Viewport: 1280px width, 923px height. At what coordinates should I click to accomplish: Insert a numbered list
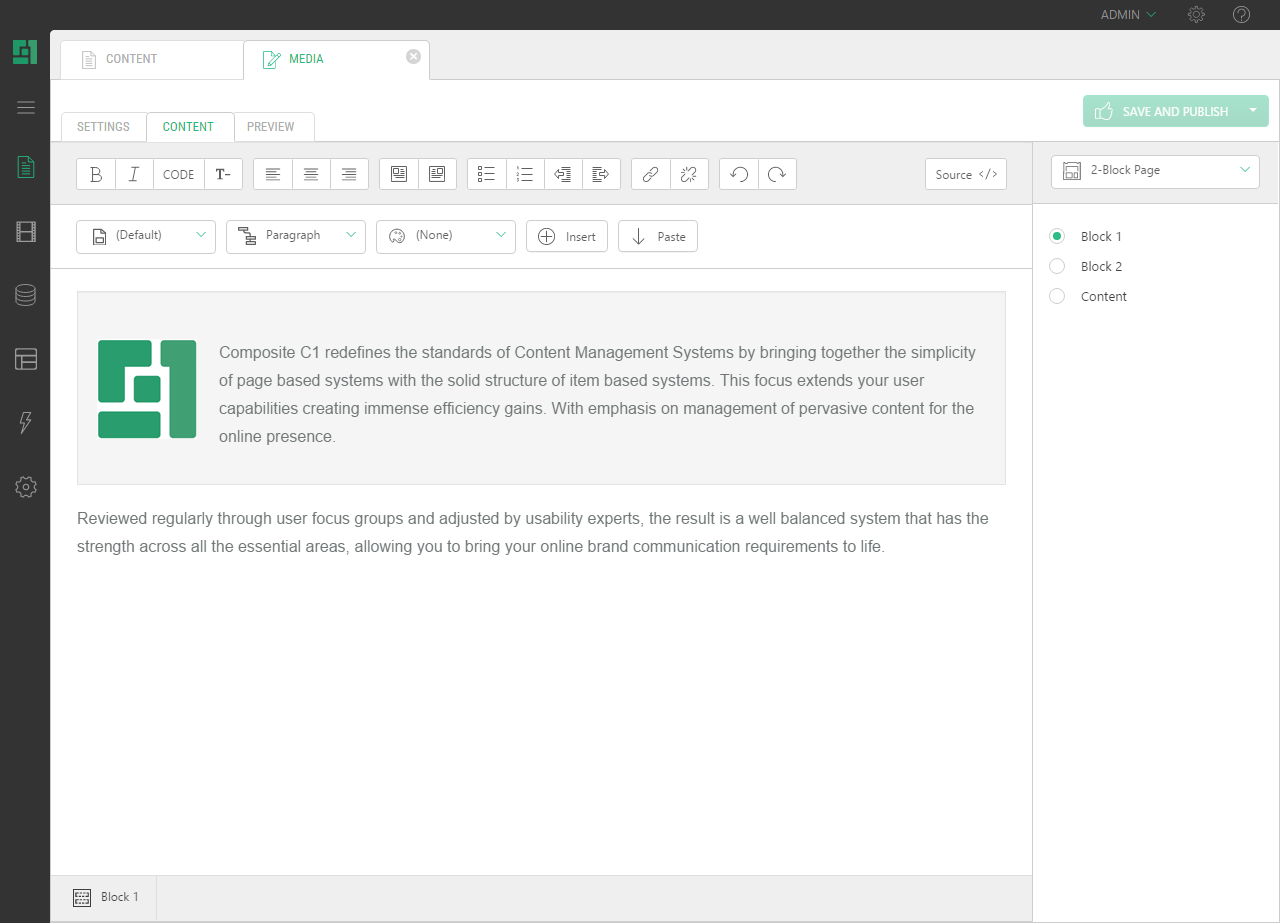525,174
